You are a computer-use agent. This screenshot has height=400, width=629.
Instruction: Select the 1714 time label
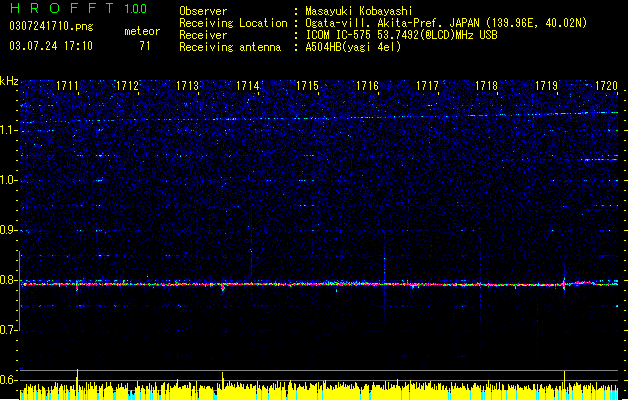pyautogui.click(x=248, y=86)
